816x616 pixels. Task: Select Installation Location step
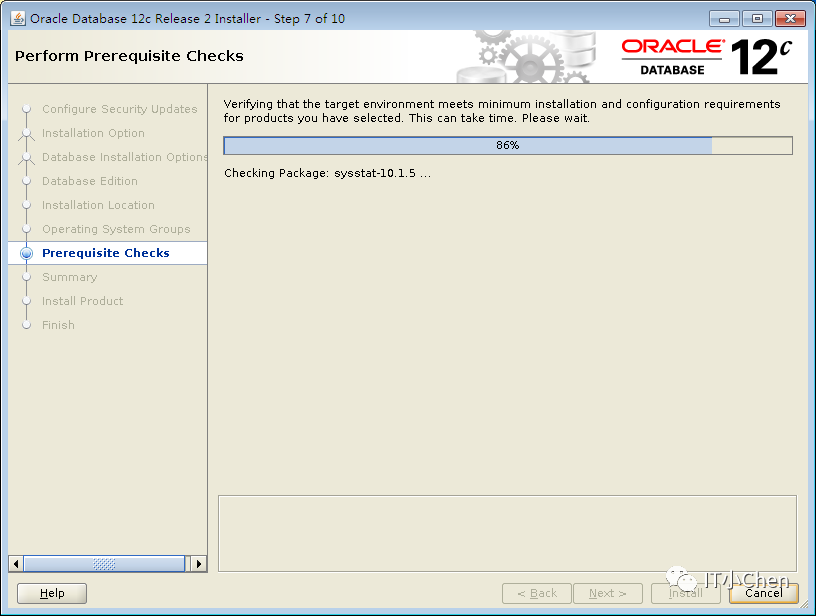98,205
